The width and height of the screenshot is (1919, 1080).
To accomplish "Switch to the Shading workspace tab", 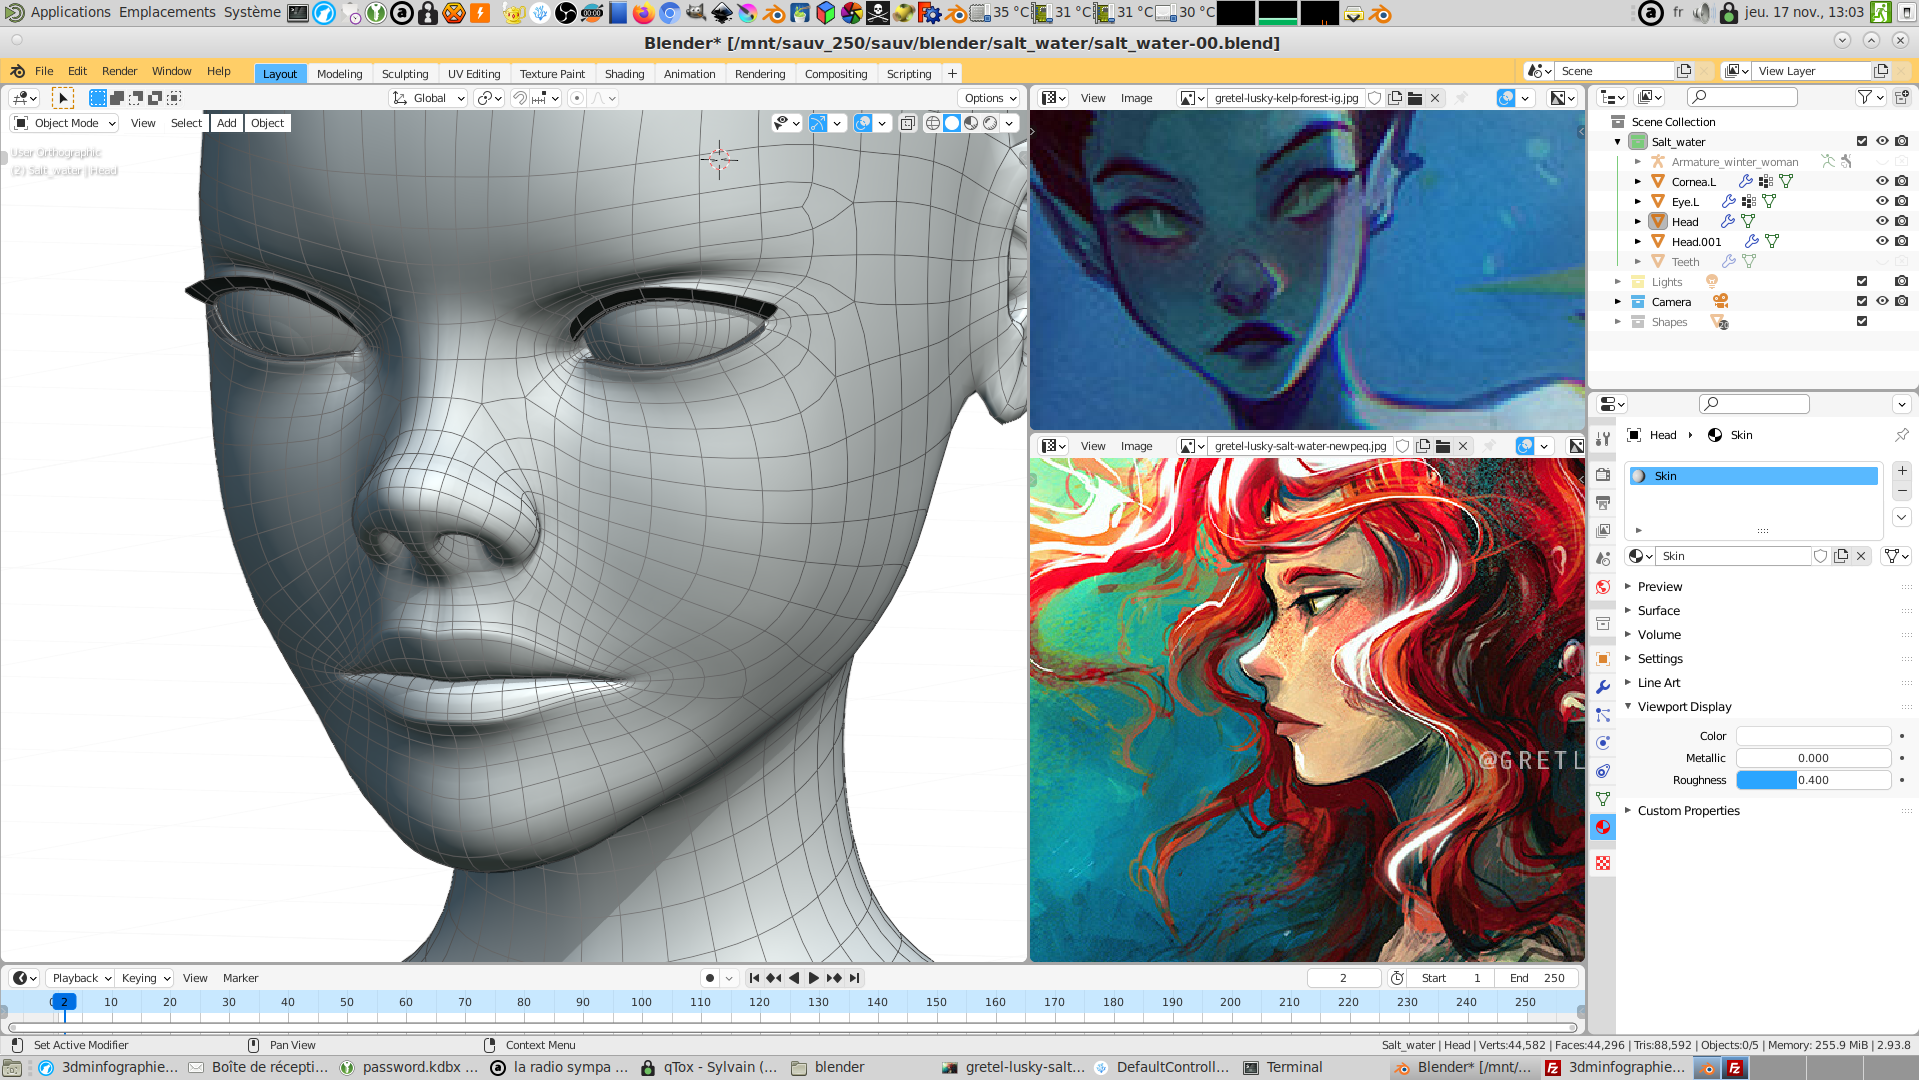I will (x=624, y=74).
